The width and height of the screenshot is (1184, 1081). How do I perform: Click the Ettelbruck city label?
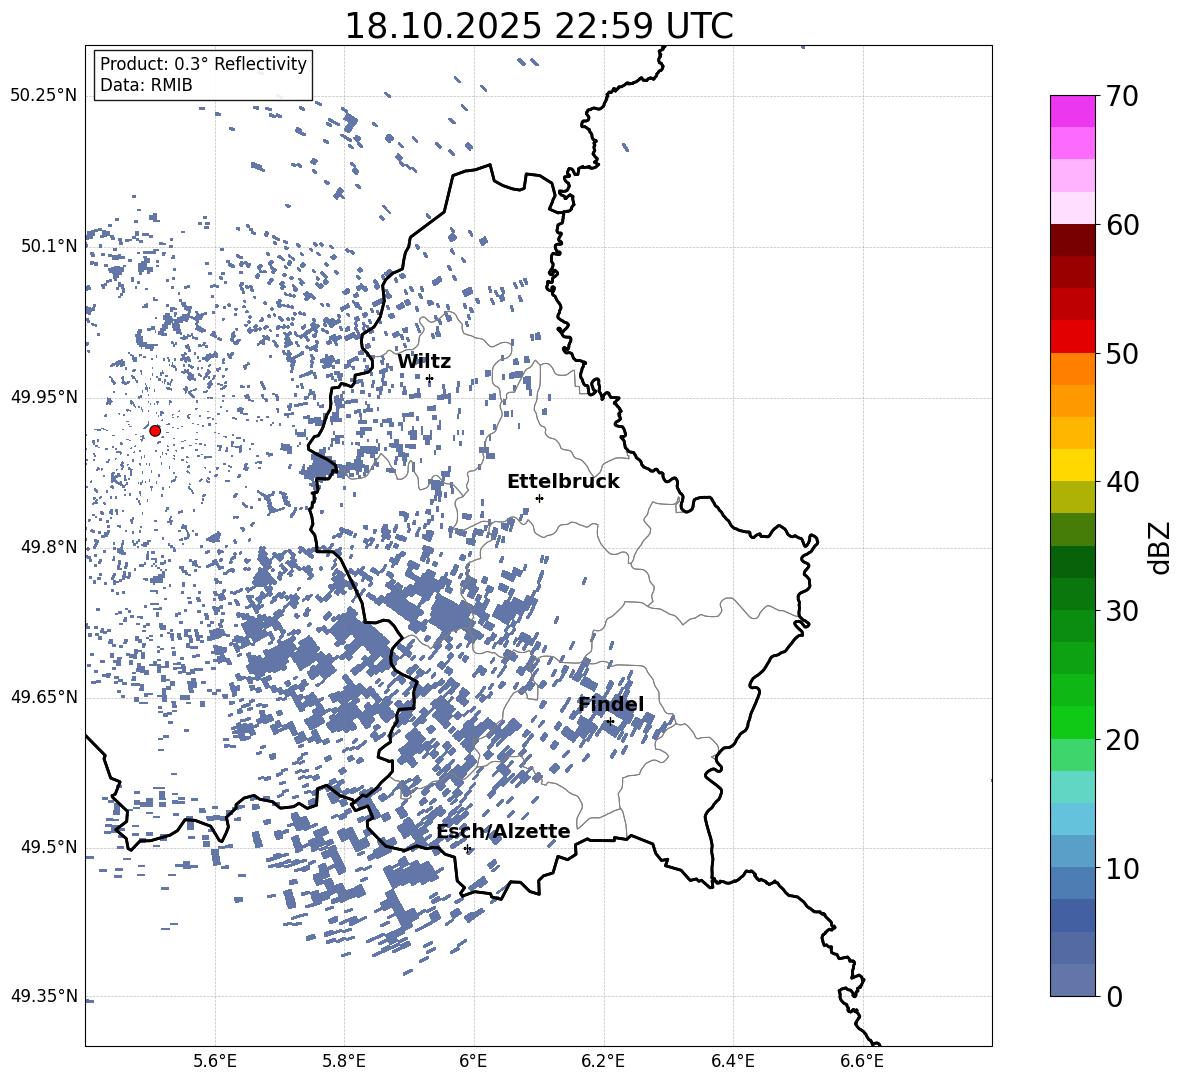(x=563, y=482)
